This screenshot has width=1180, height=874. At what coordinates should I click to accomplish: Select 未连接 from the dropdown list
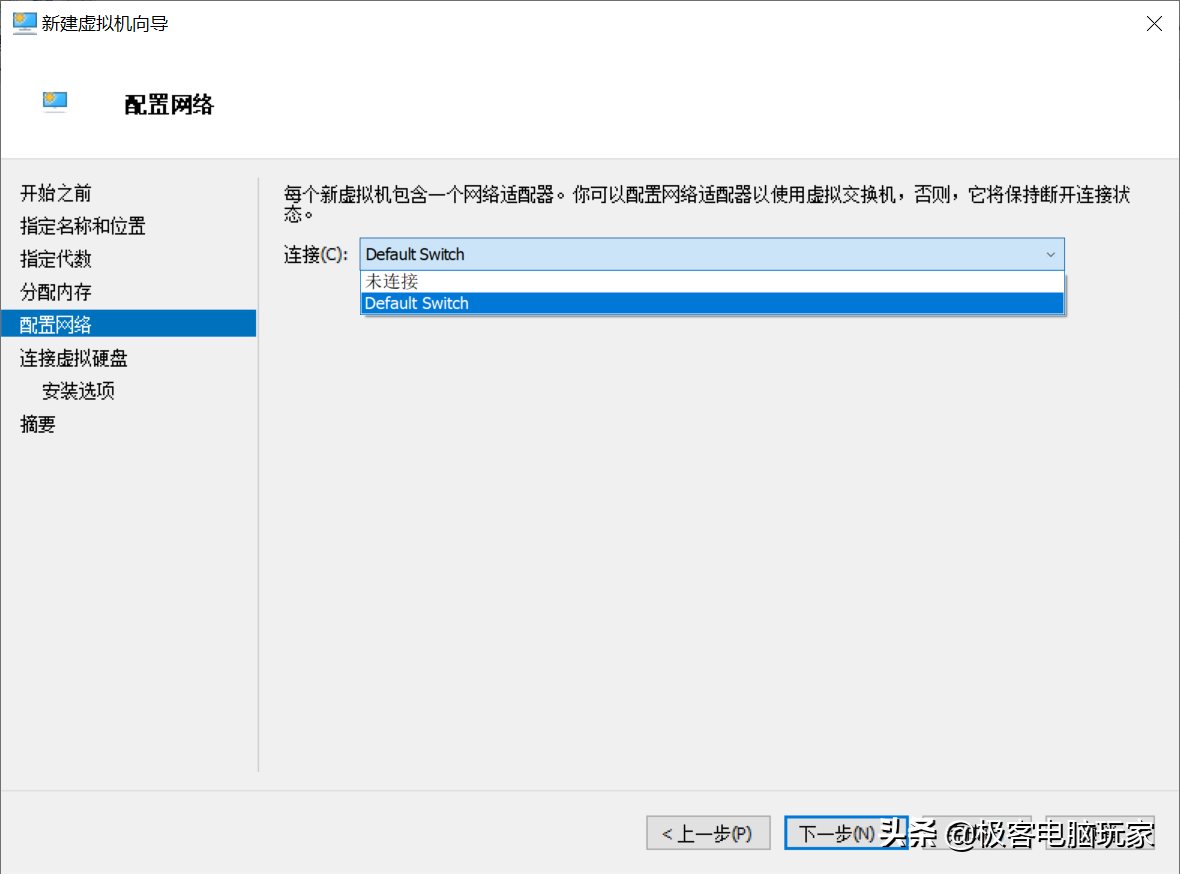click(712, 282)
